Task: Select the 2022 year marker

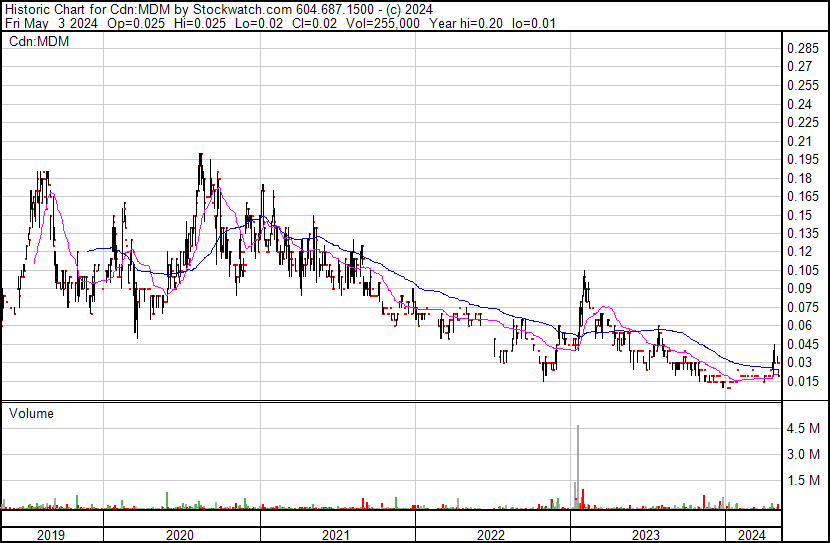Action: coord(492,535)
